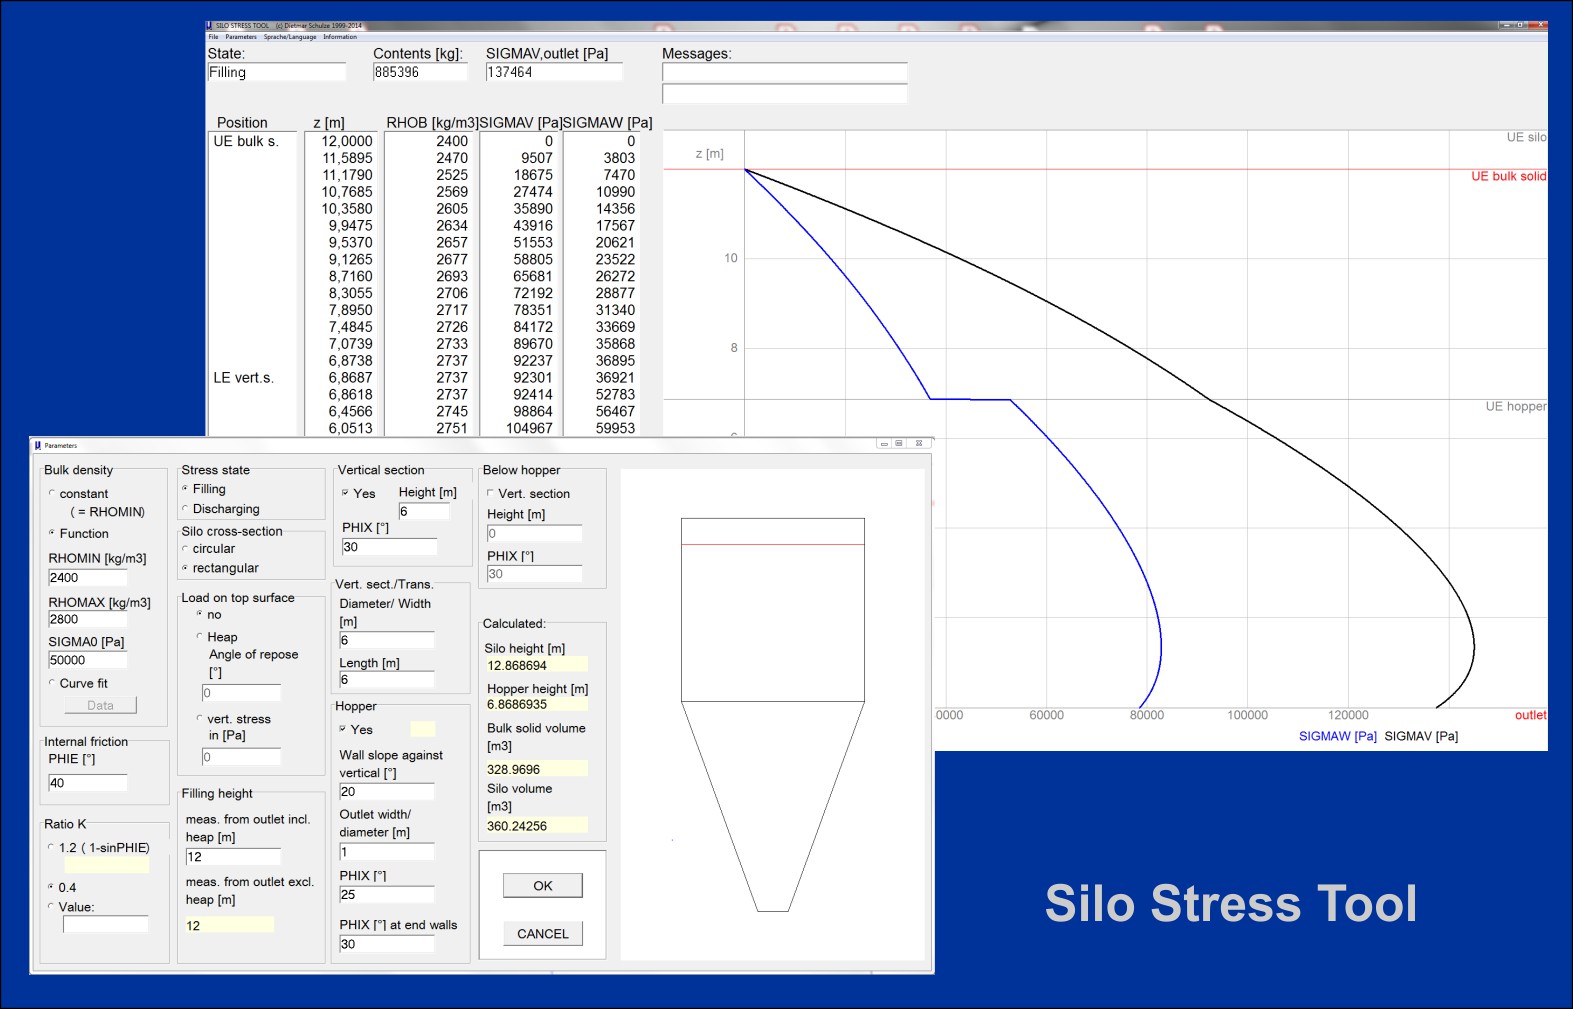Click the OK button
Image resolution: width=1573 pixels, height=1009 pixels.
(543, 886)
